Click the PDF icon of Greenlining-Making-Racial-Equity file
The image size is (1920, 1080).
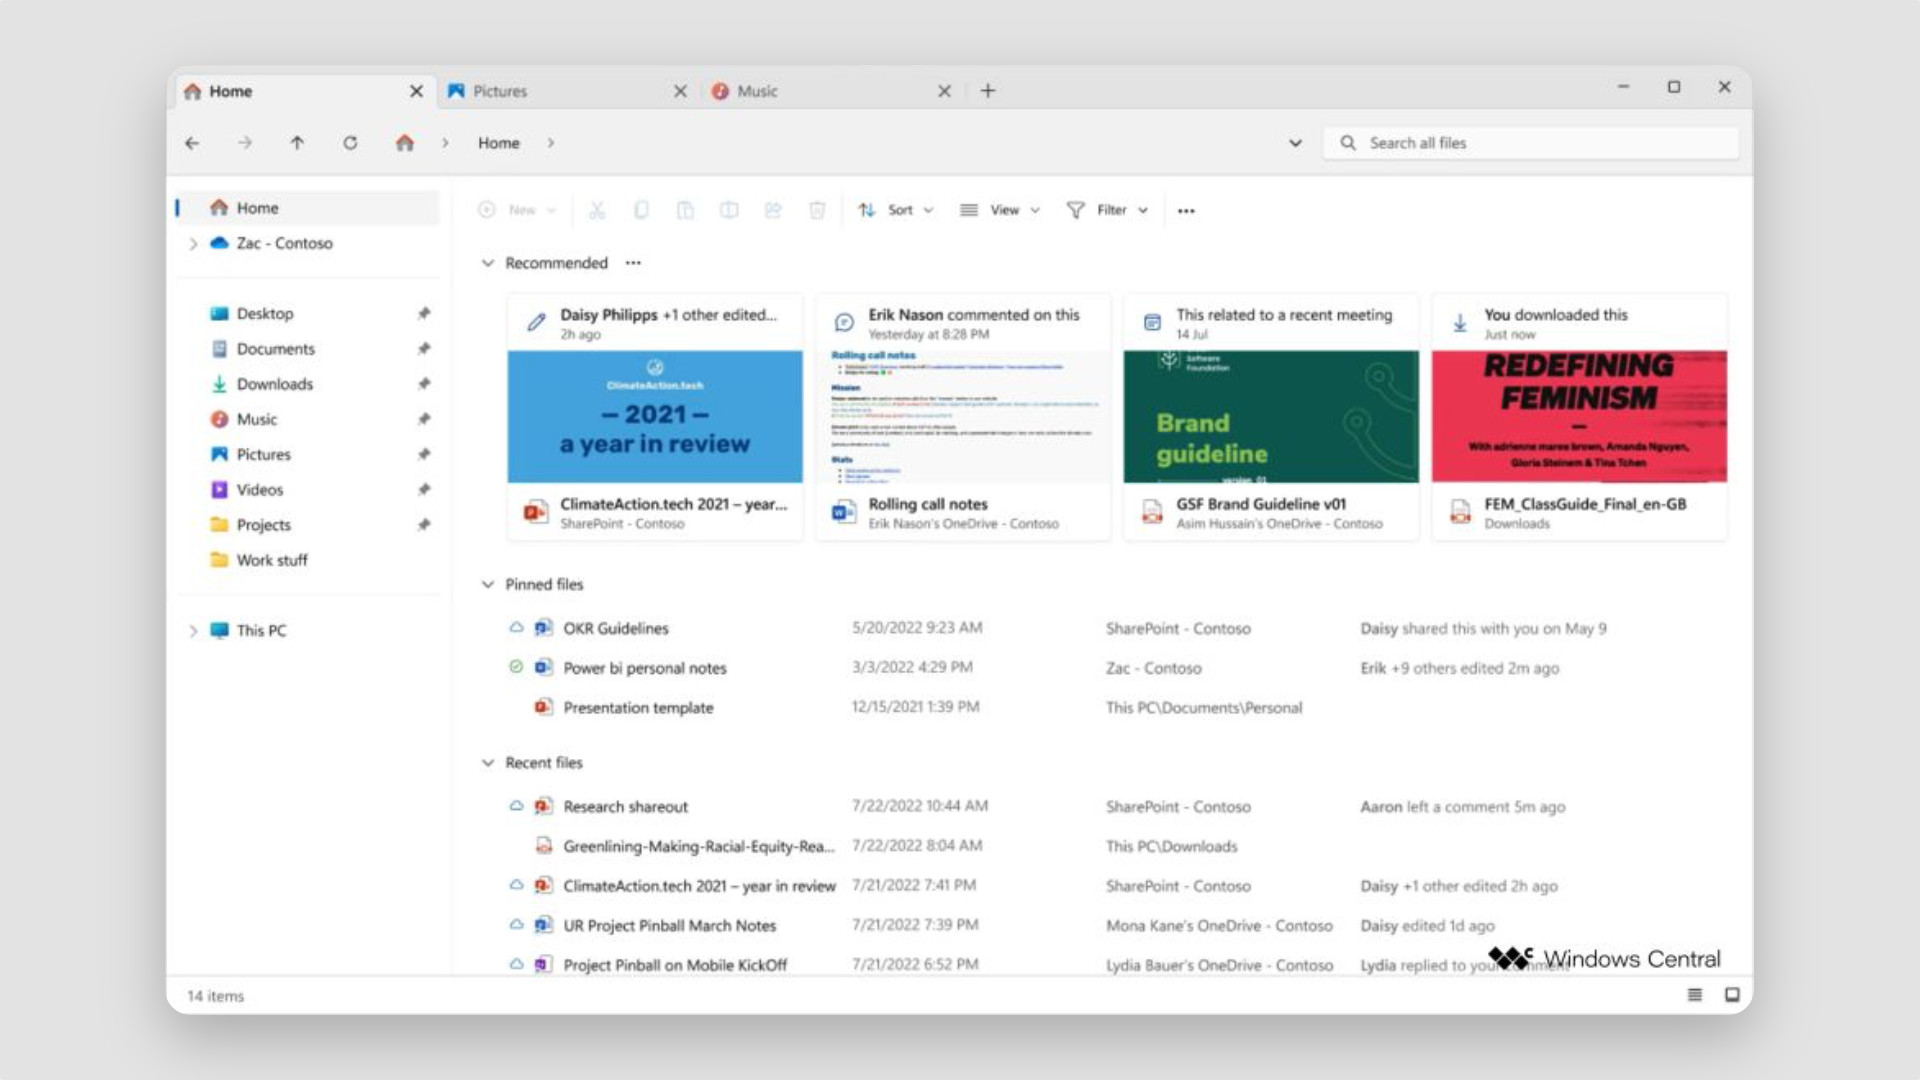[x=543, y=846]
